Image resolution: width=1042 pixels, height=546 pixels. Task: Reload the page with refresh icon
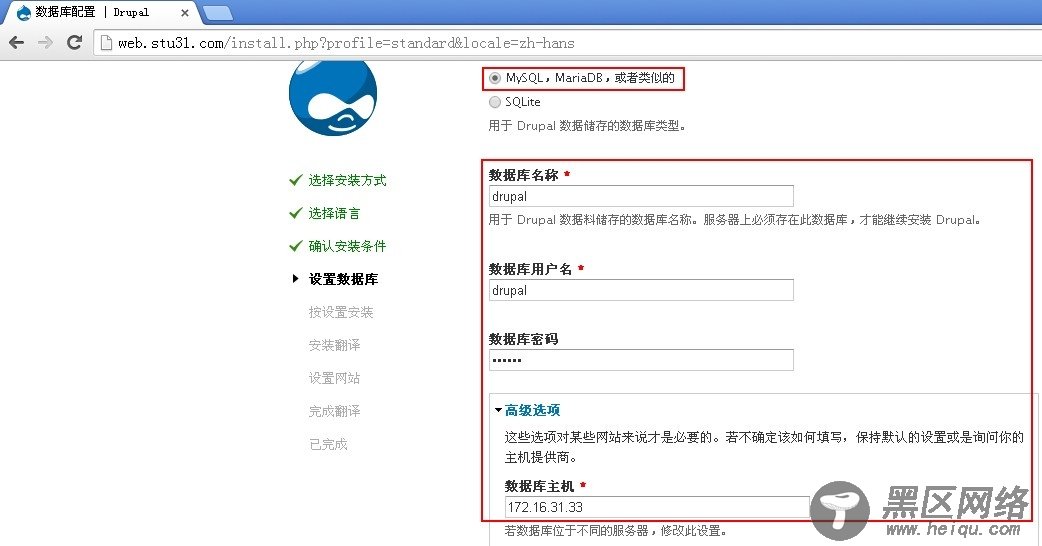tap(74, 43)
